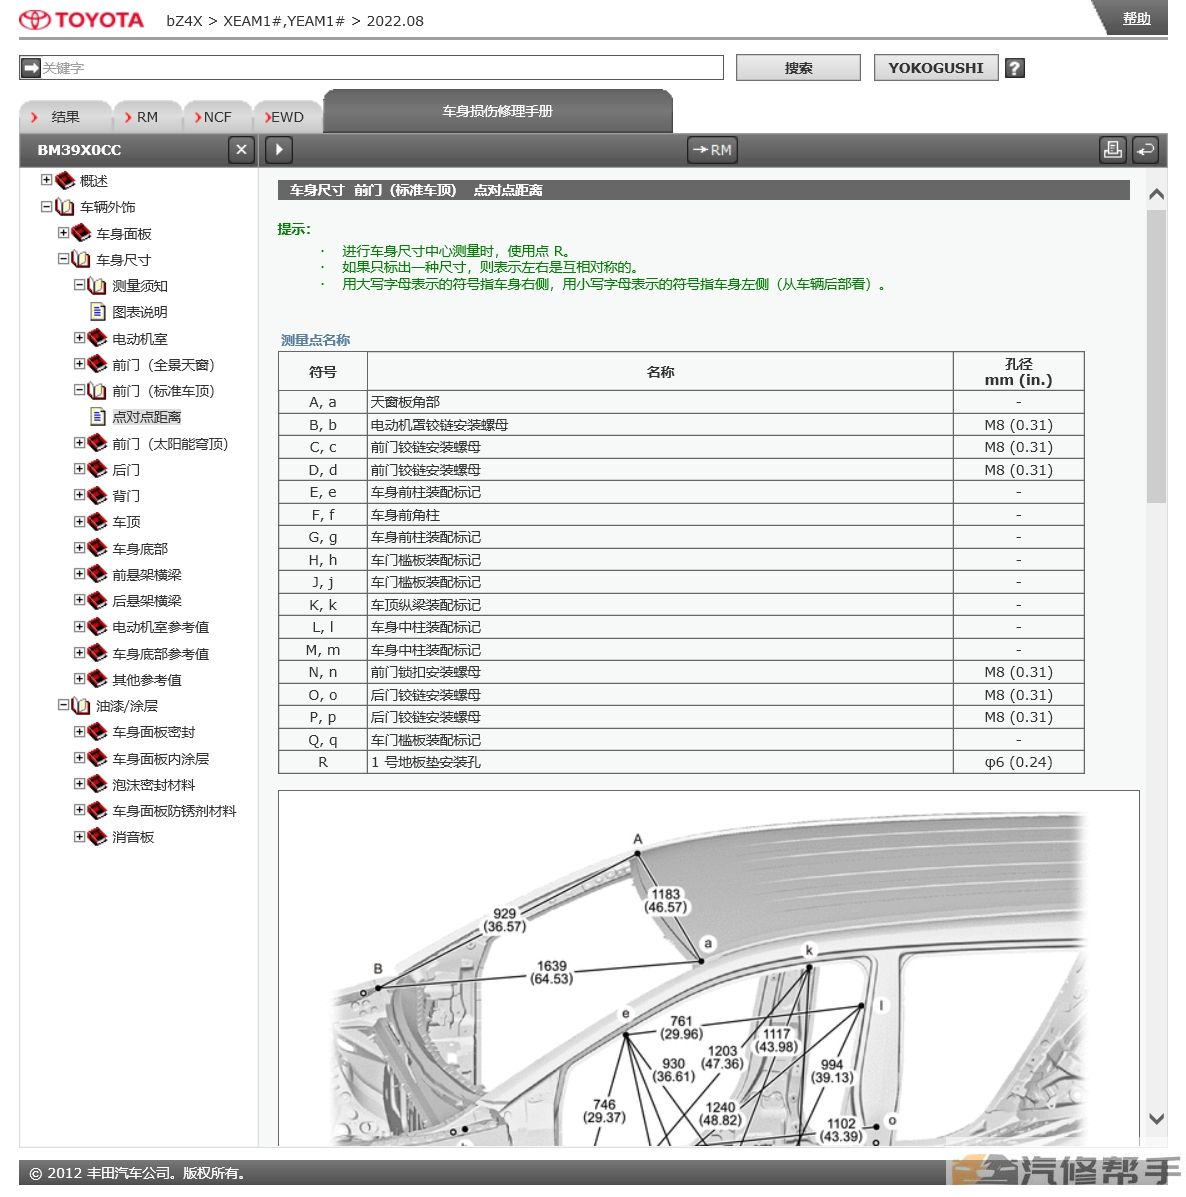Screen dimensions: 1186x1197
Task: Click the 油漆/涂层 open book icon
Action: tap(81, 706)
